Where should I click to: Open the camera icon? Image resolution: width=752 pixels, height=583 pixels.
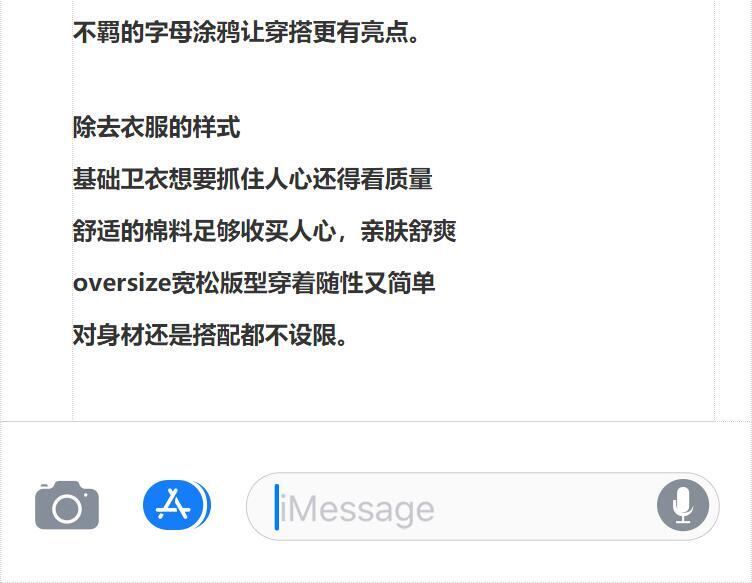click(67, 505)
